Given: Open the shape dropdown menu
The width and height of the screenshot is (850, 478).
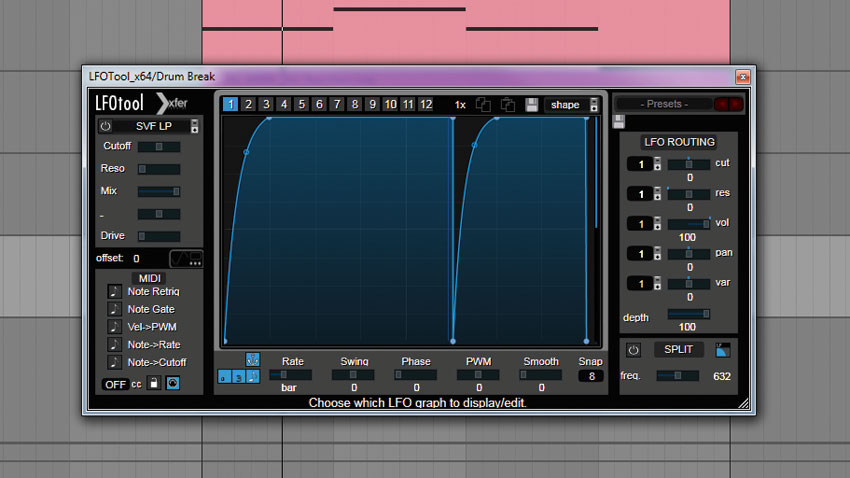Looking at the screenshot, I should coord(571,105).
